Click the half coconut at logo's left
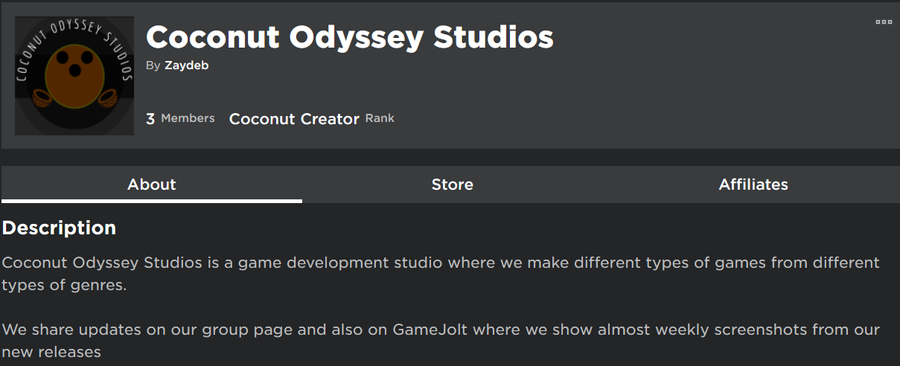The height and width of the screenshot is (366, 900). click(x=41, y=98)
